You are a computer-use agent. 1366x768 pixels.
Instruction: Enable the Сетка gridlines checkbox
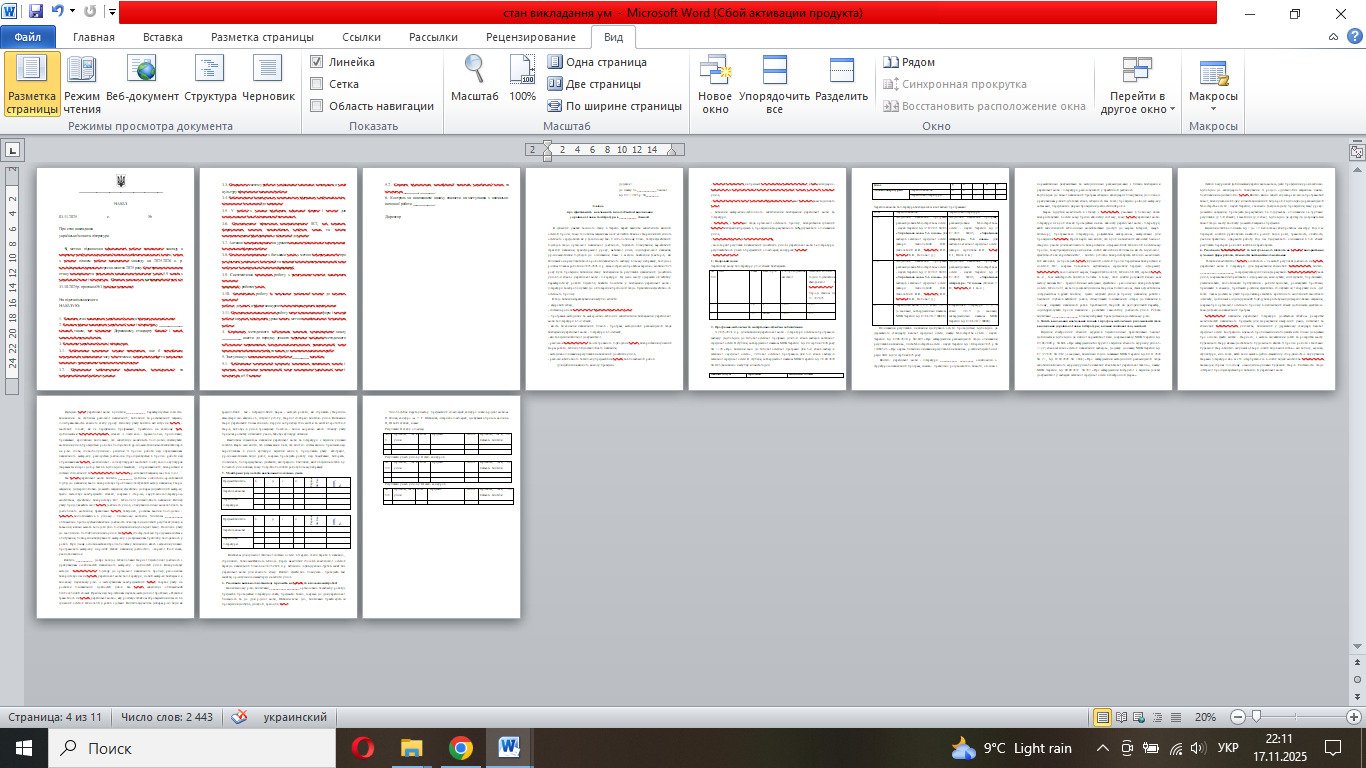click(317, 84)
